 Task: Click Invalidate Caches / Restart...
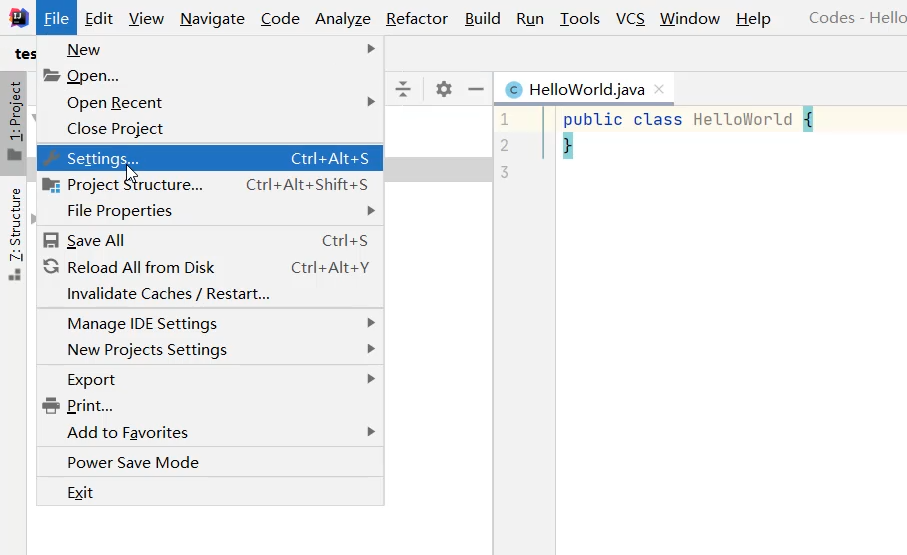[168, 293]
